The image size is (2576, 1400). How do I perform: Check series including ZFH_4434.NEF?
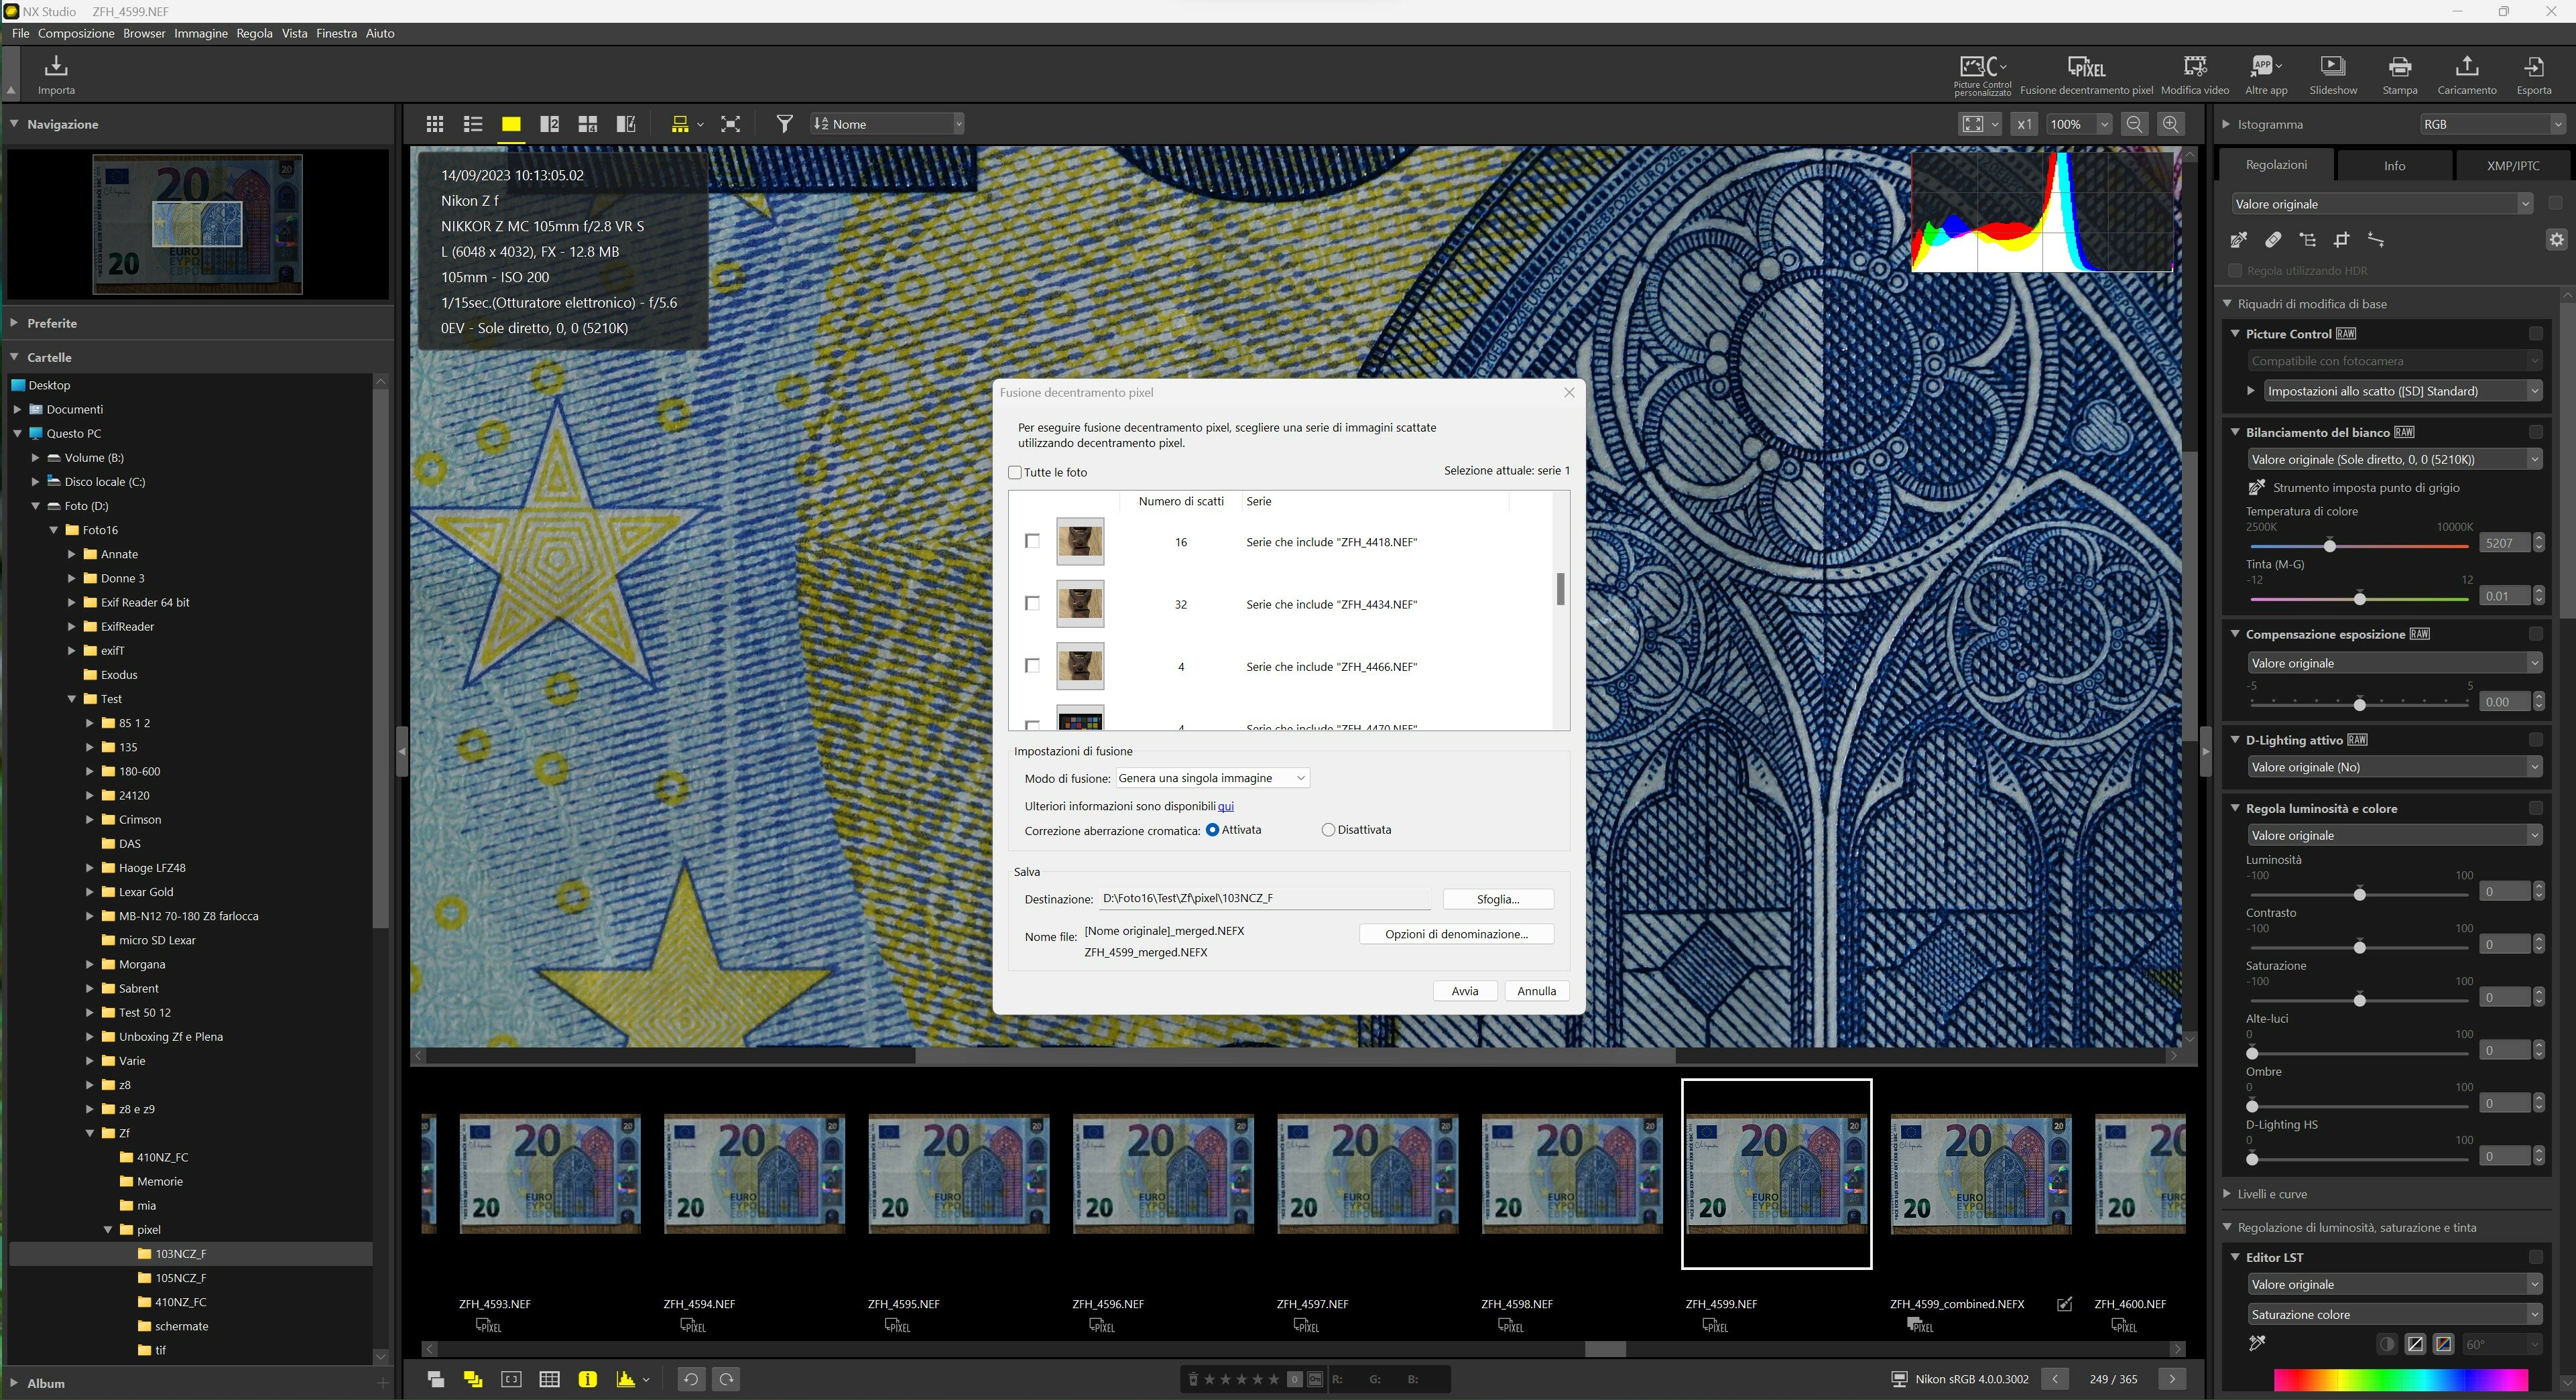(x=1033, y=603)
